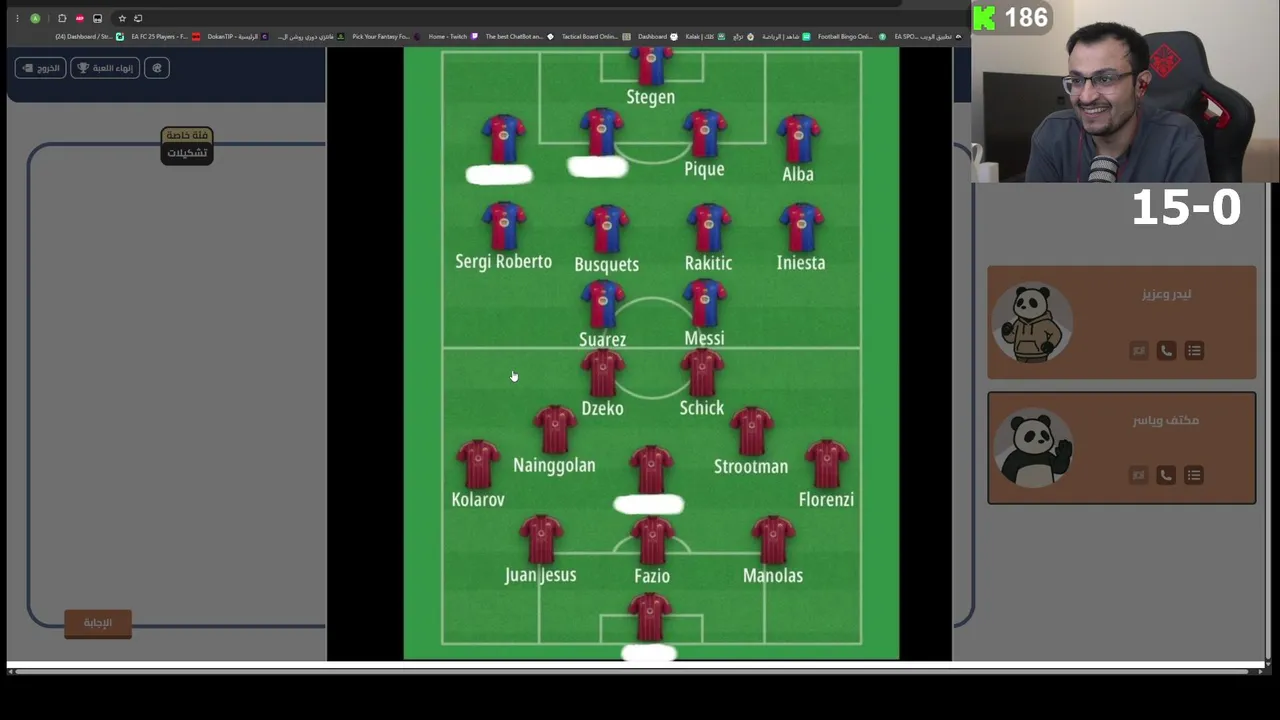The height and width of the screenshot is (720, 1280).
Task: Click the Manolas player jersey
Action: [773, 540]
